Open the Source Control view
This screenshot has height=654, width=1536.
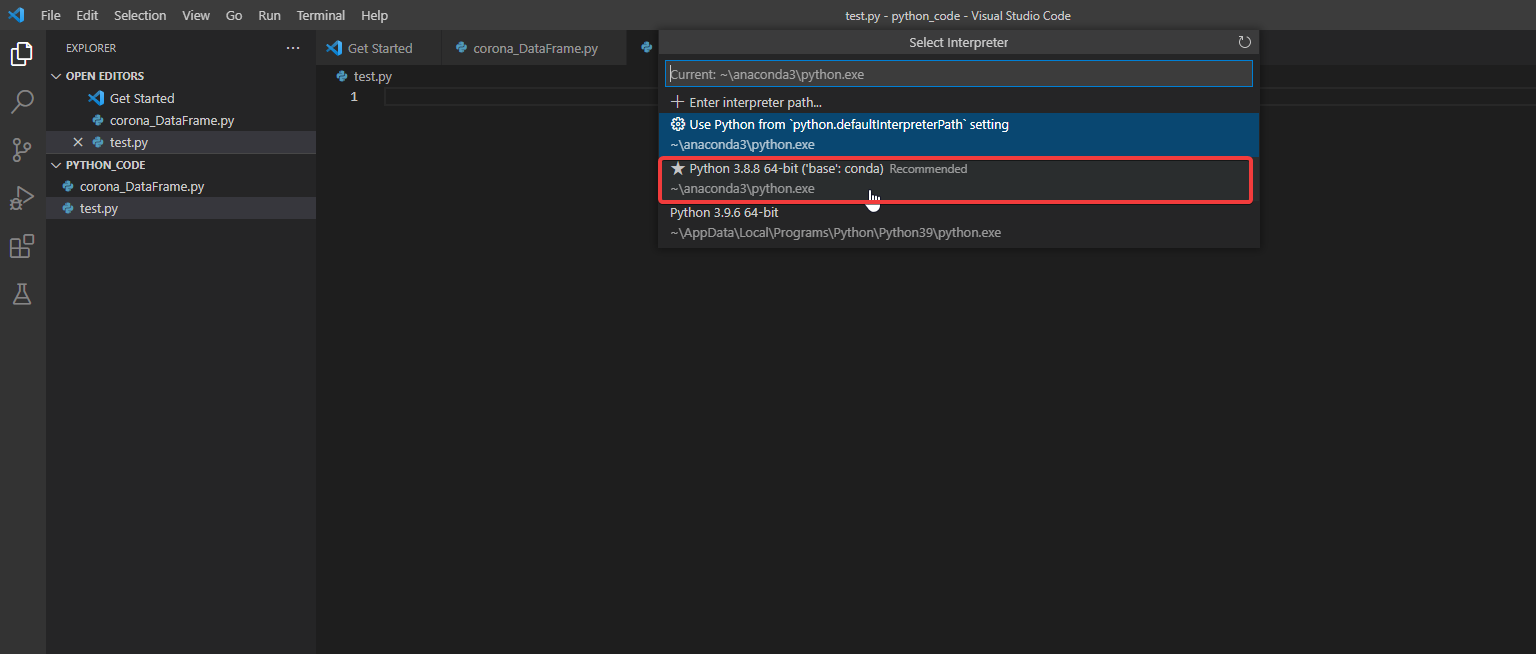pyautogui.click(x=22, y=150)
